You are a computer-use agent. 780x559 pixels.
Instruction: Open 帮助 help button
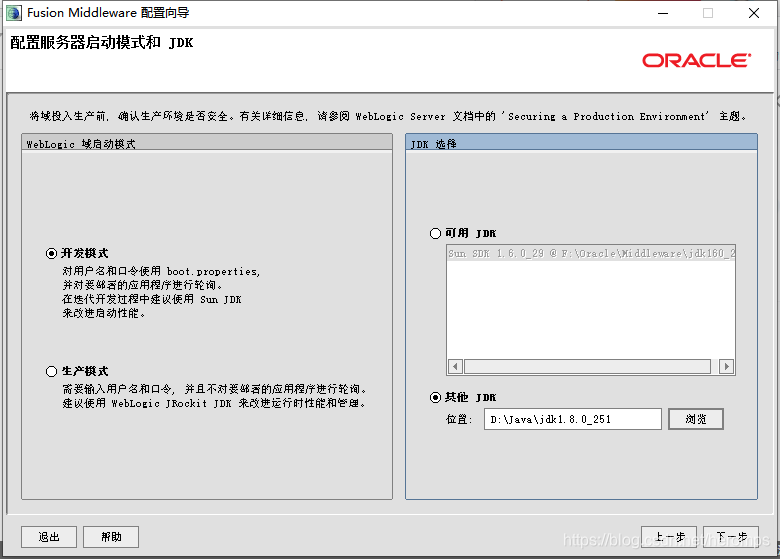pos(111,537)
